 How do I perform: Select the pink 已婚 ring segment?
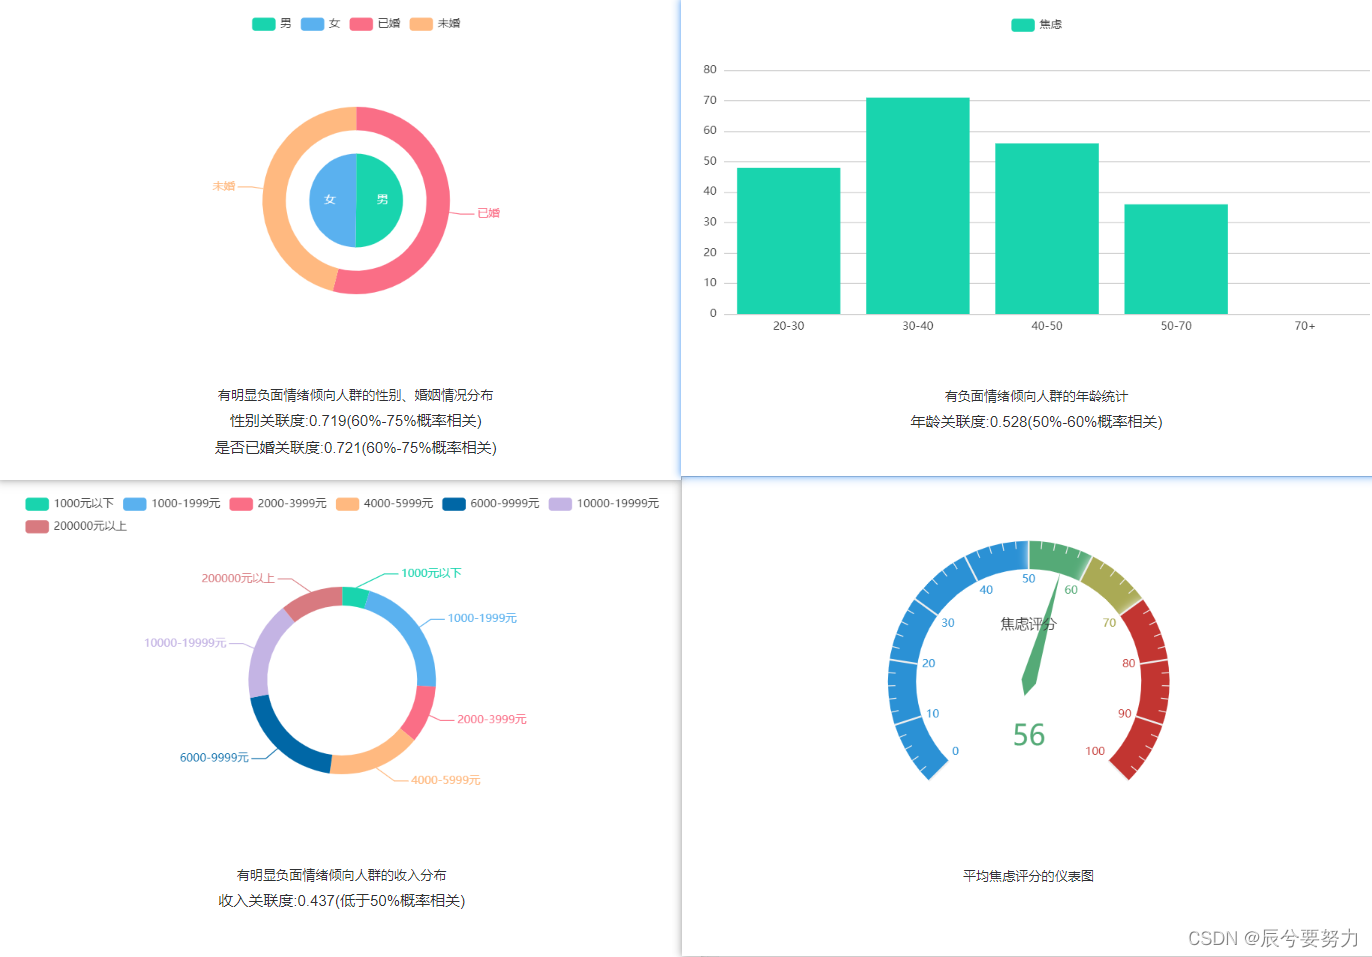point(437,200)
